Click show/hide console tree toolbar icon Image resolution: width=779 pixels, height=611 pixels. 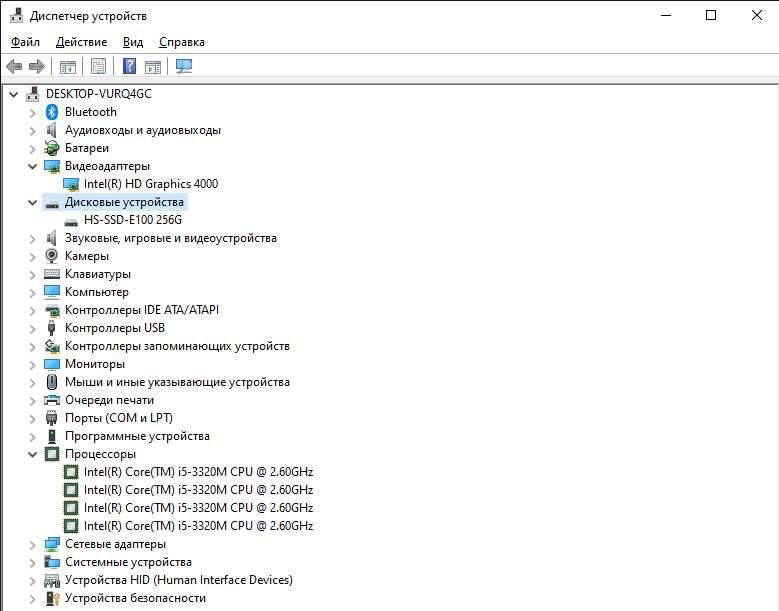tap(68, 66)
